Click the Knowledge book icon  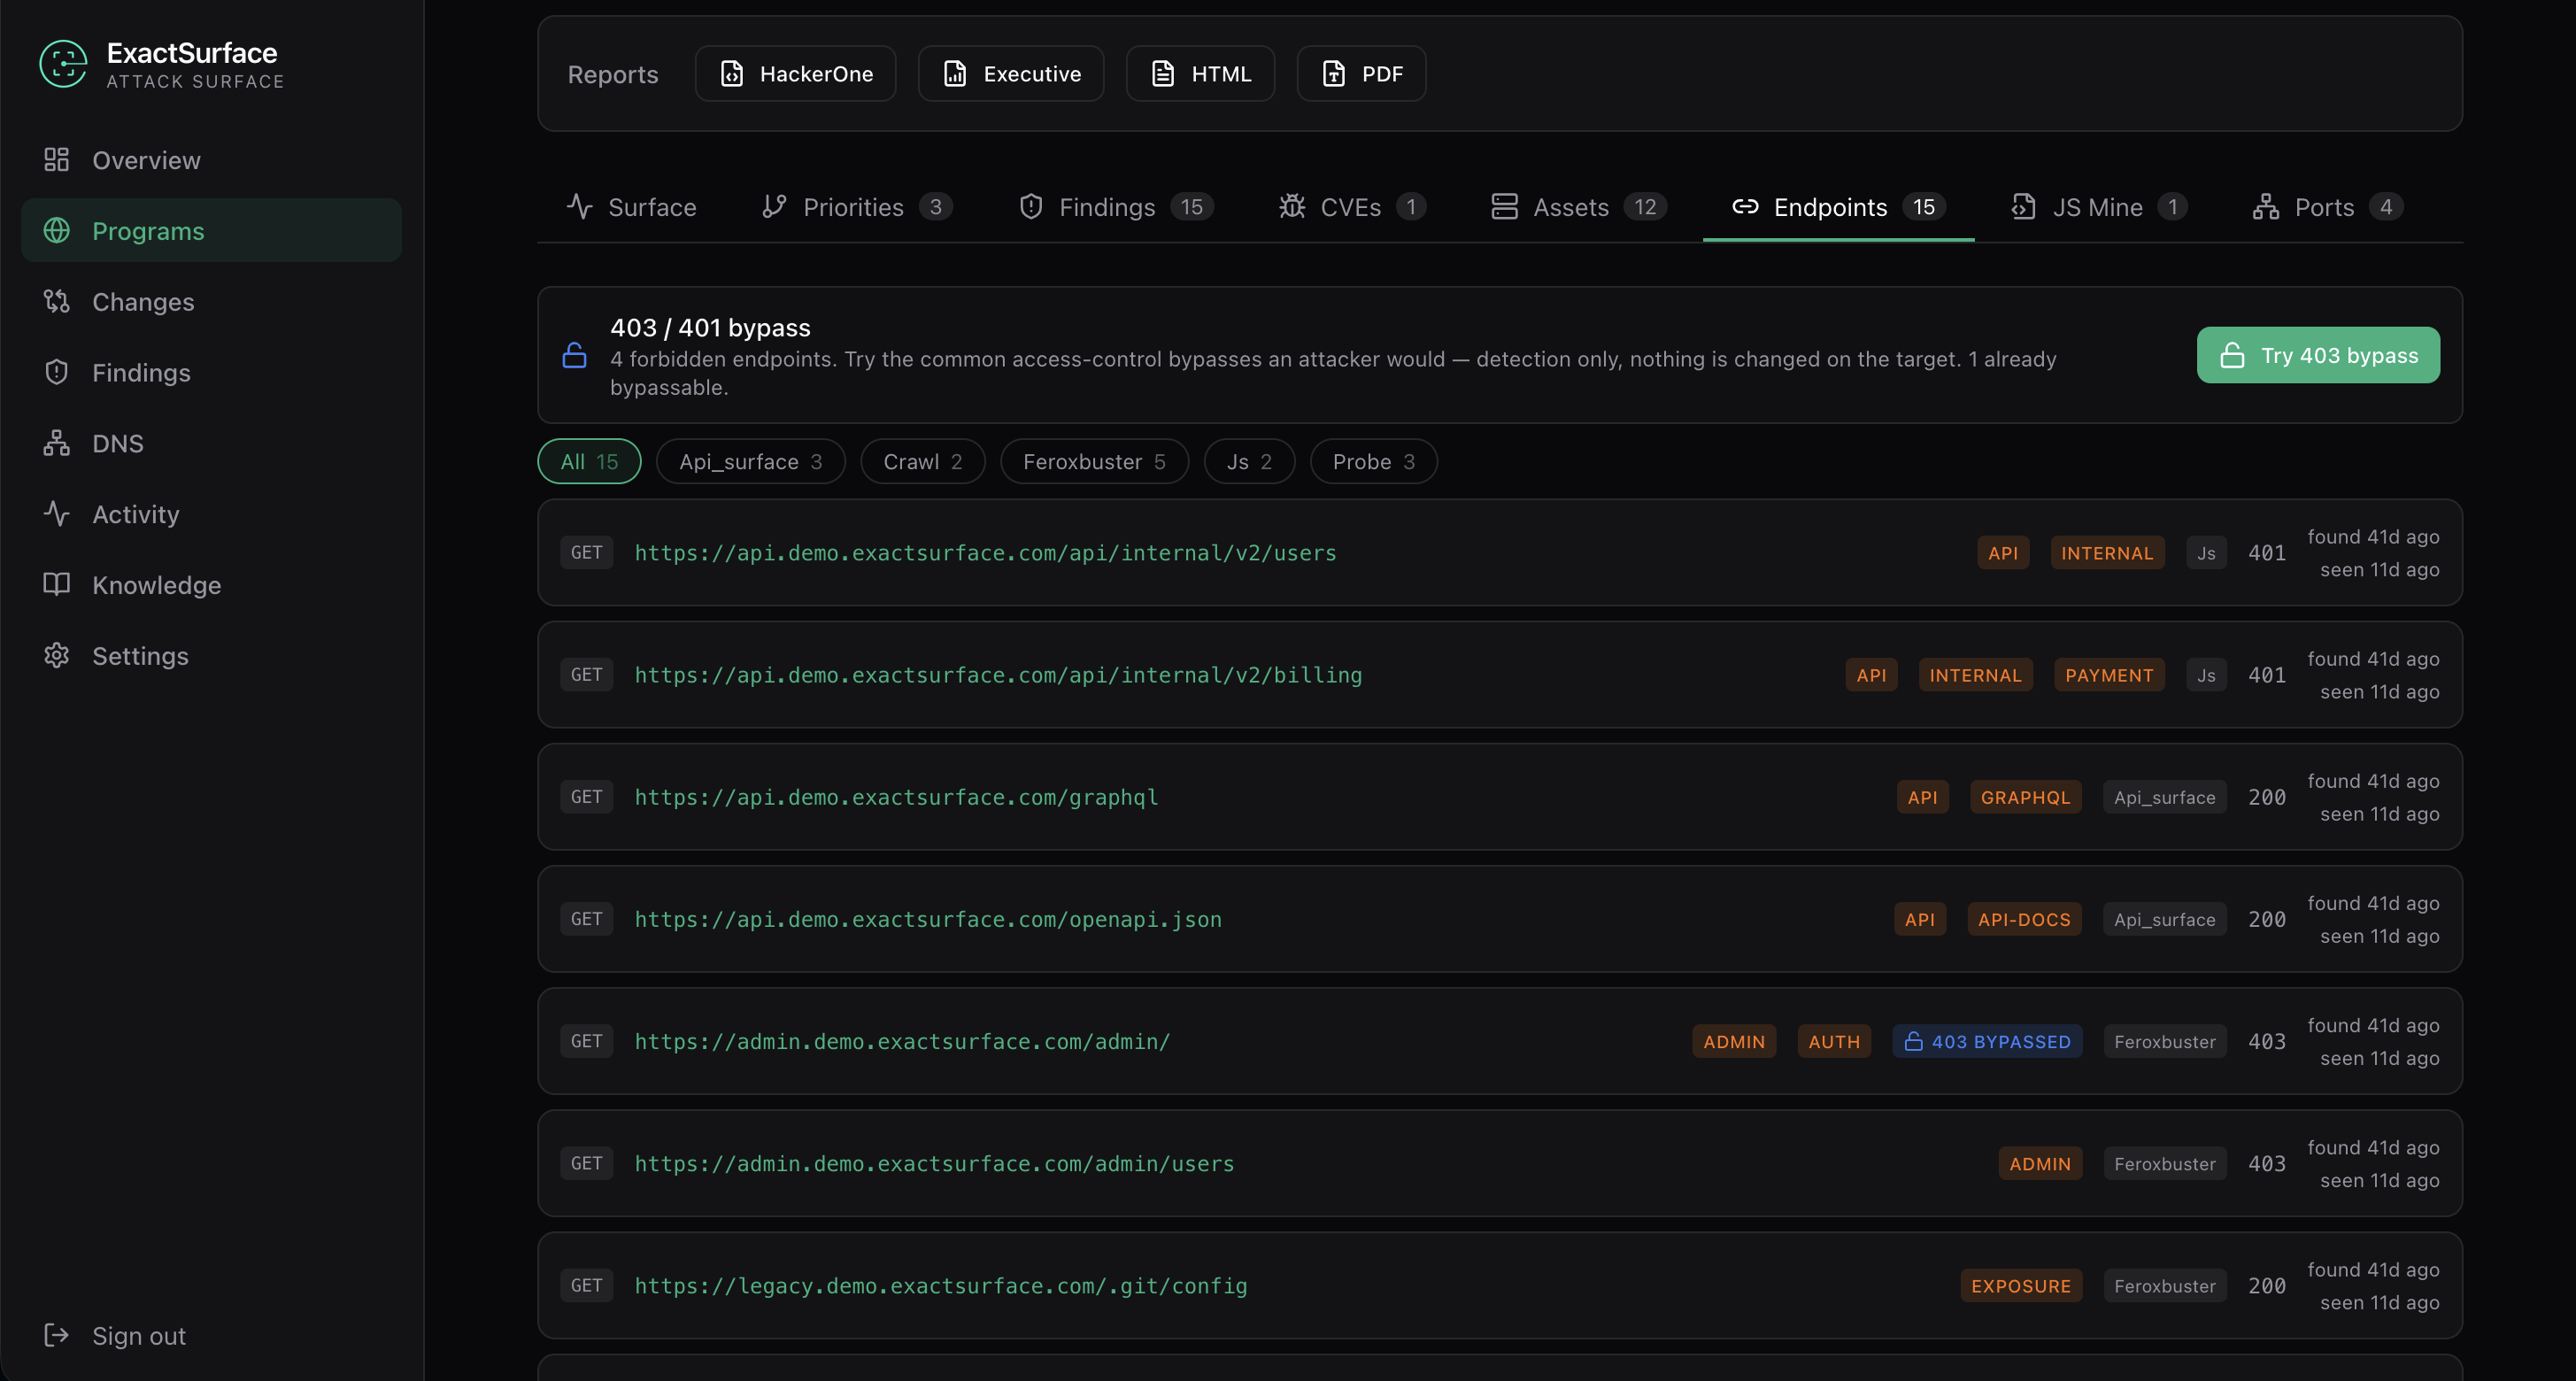pyautogui.click(x=57, y=585)
